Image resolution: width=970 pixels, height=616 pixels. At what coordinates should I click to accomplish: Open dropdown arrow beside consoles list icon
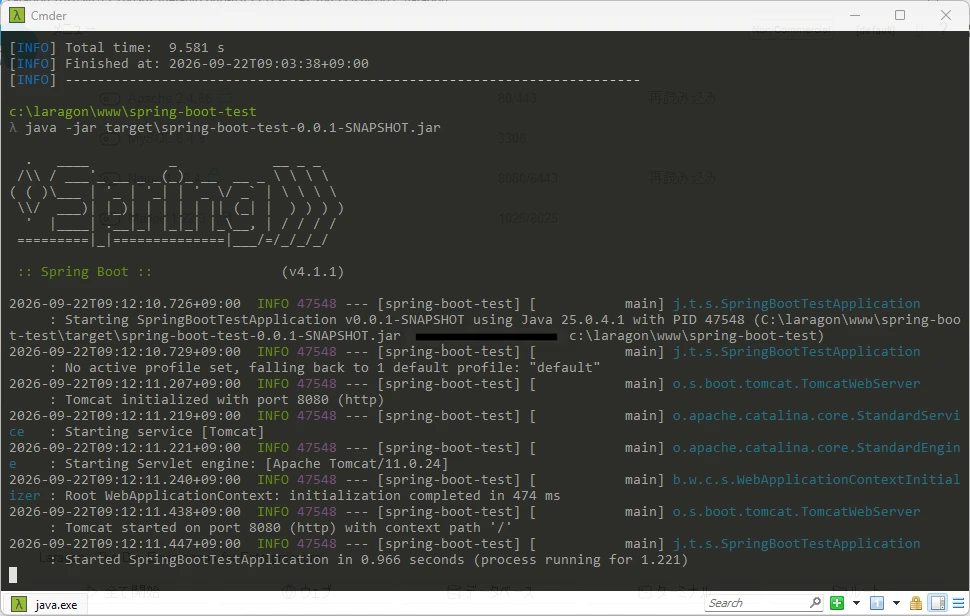(896, 603)
